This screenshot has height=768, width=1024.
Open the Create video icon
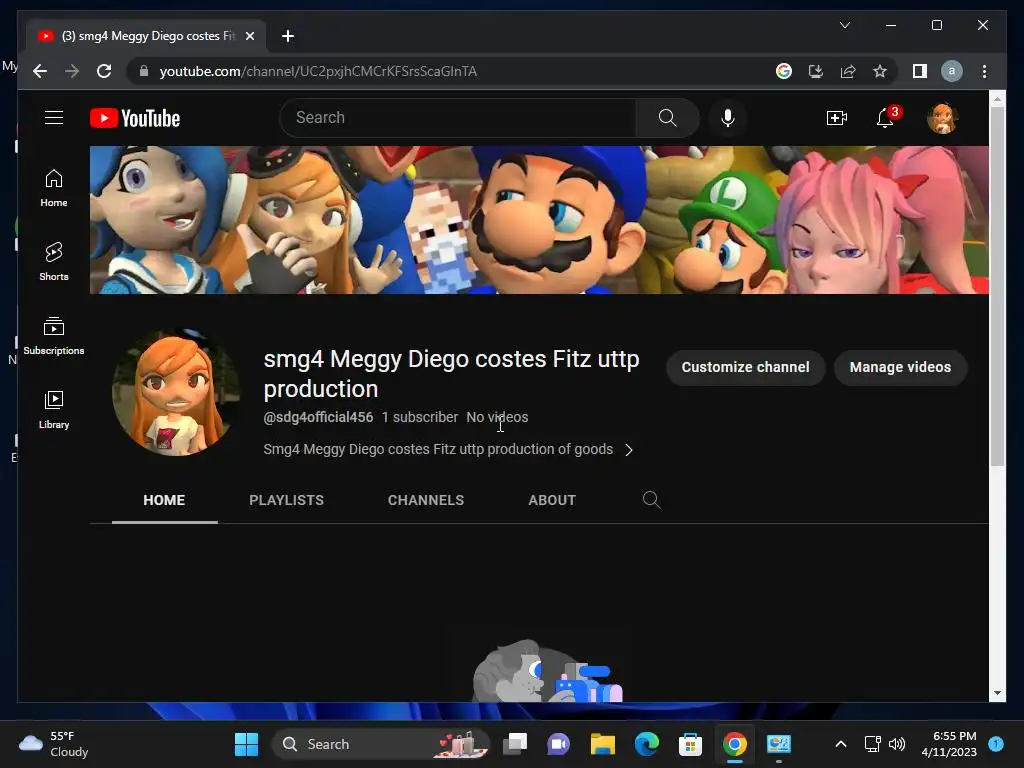(x=837, y=118)
